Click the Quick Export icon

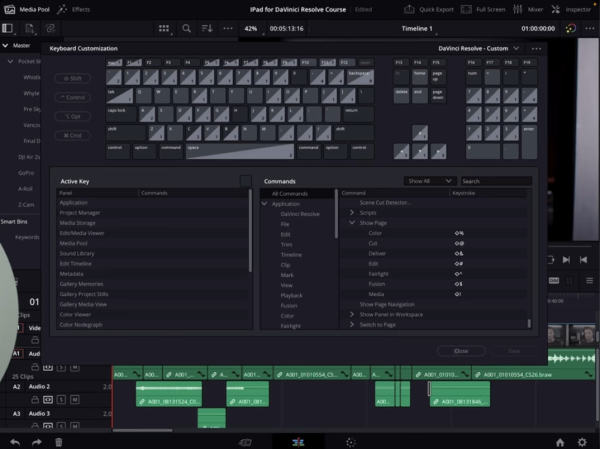coord(409,10)
